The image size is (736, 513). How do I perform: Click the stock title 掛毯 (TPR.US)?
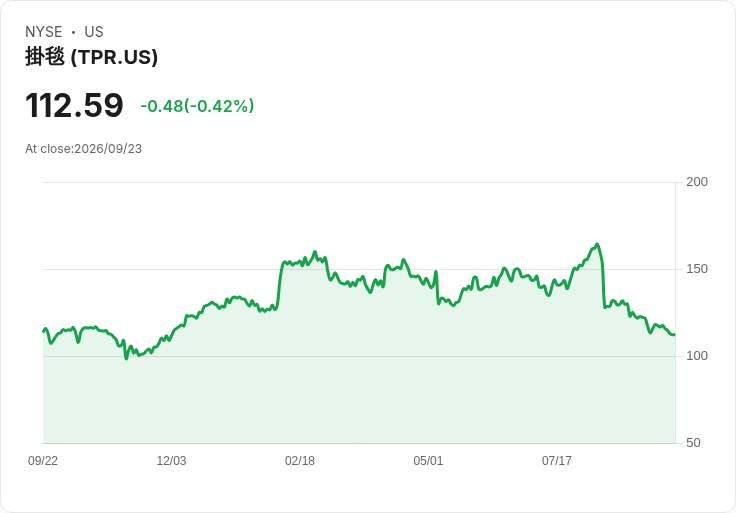pyautogui.click(x=92, y=57)
